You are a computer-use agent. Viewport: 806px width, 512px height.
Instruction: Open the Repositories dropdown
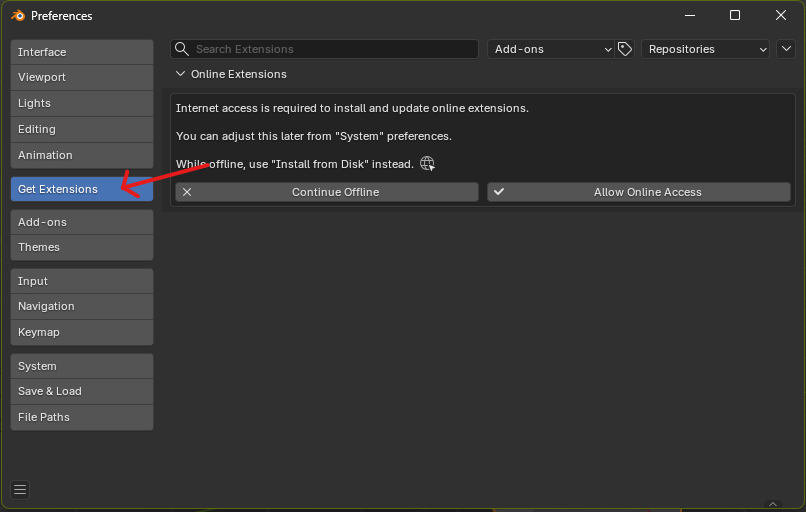[x=705, y=49]
